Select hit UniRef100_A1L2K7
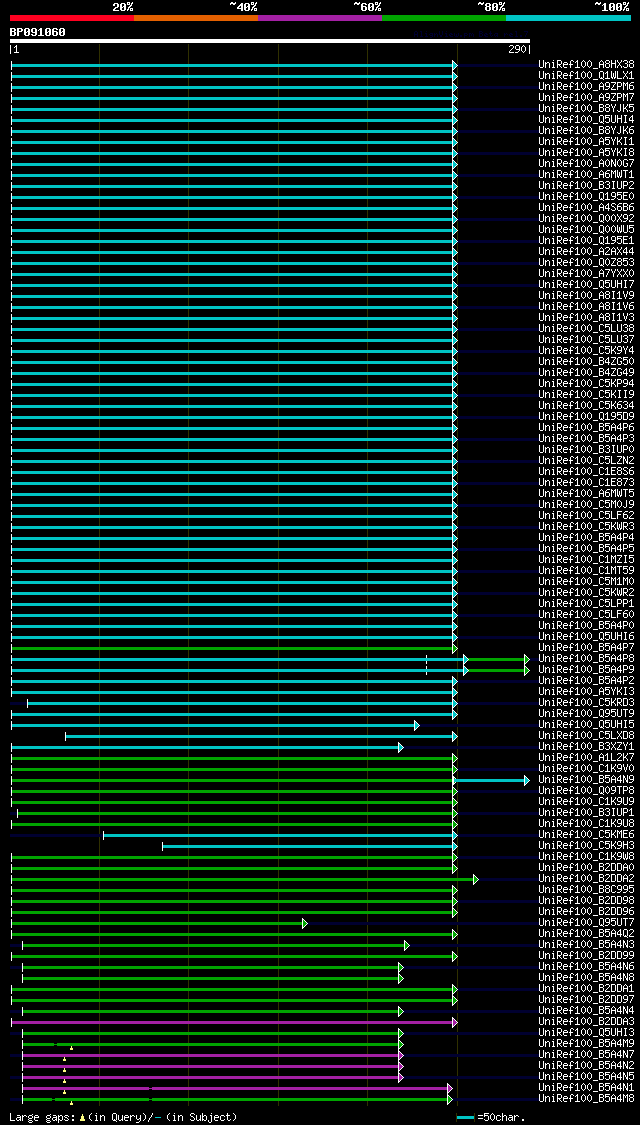This screenshot has height=1125, width=640. (586, 758)
